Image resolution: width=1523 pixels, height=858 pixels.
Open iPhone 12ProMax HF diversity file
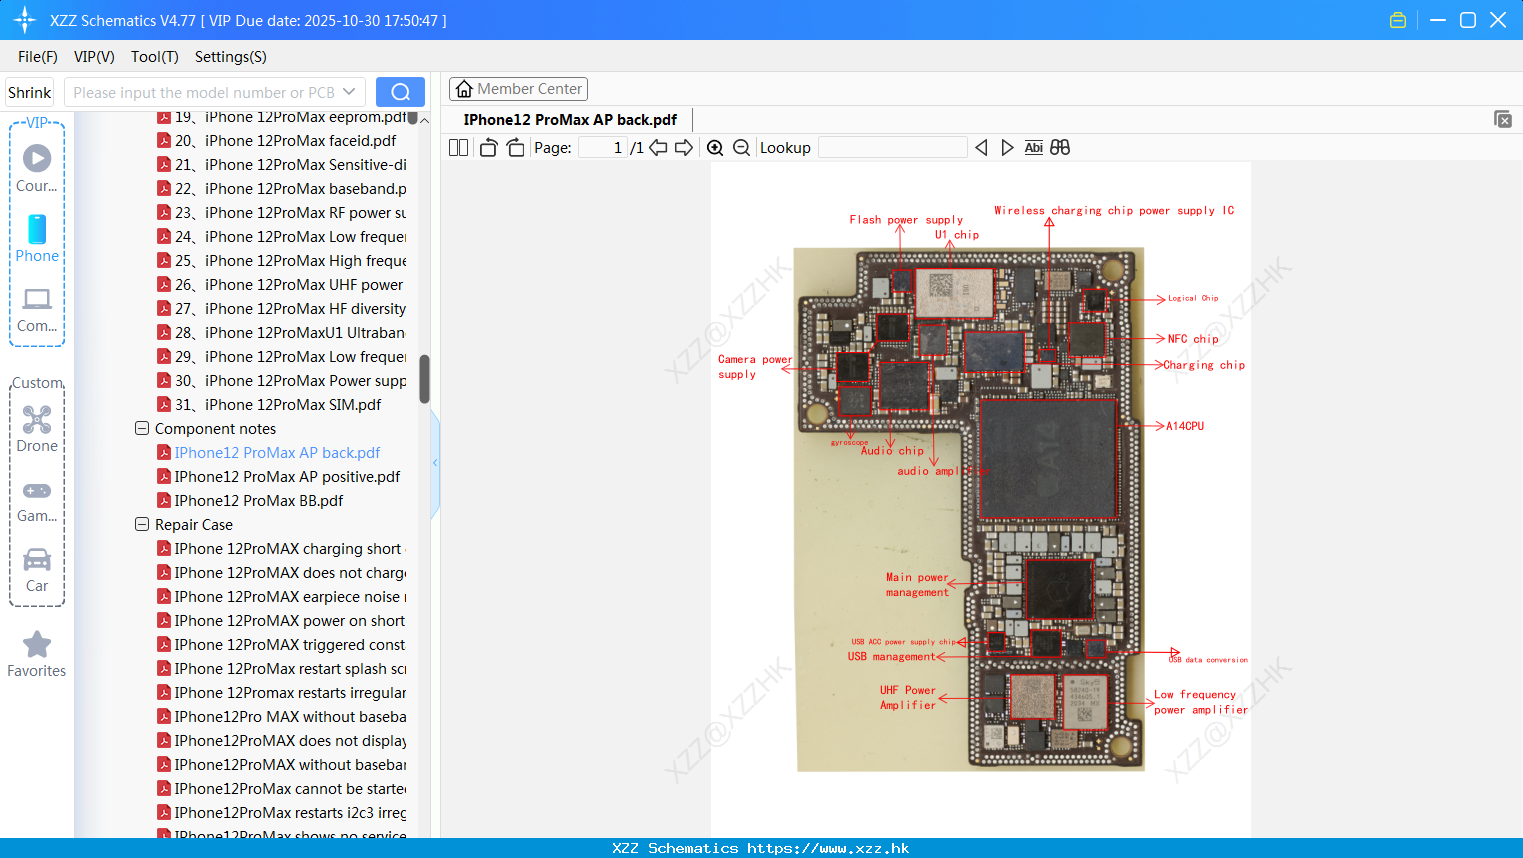[281, 308]
